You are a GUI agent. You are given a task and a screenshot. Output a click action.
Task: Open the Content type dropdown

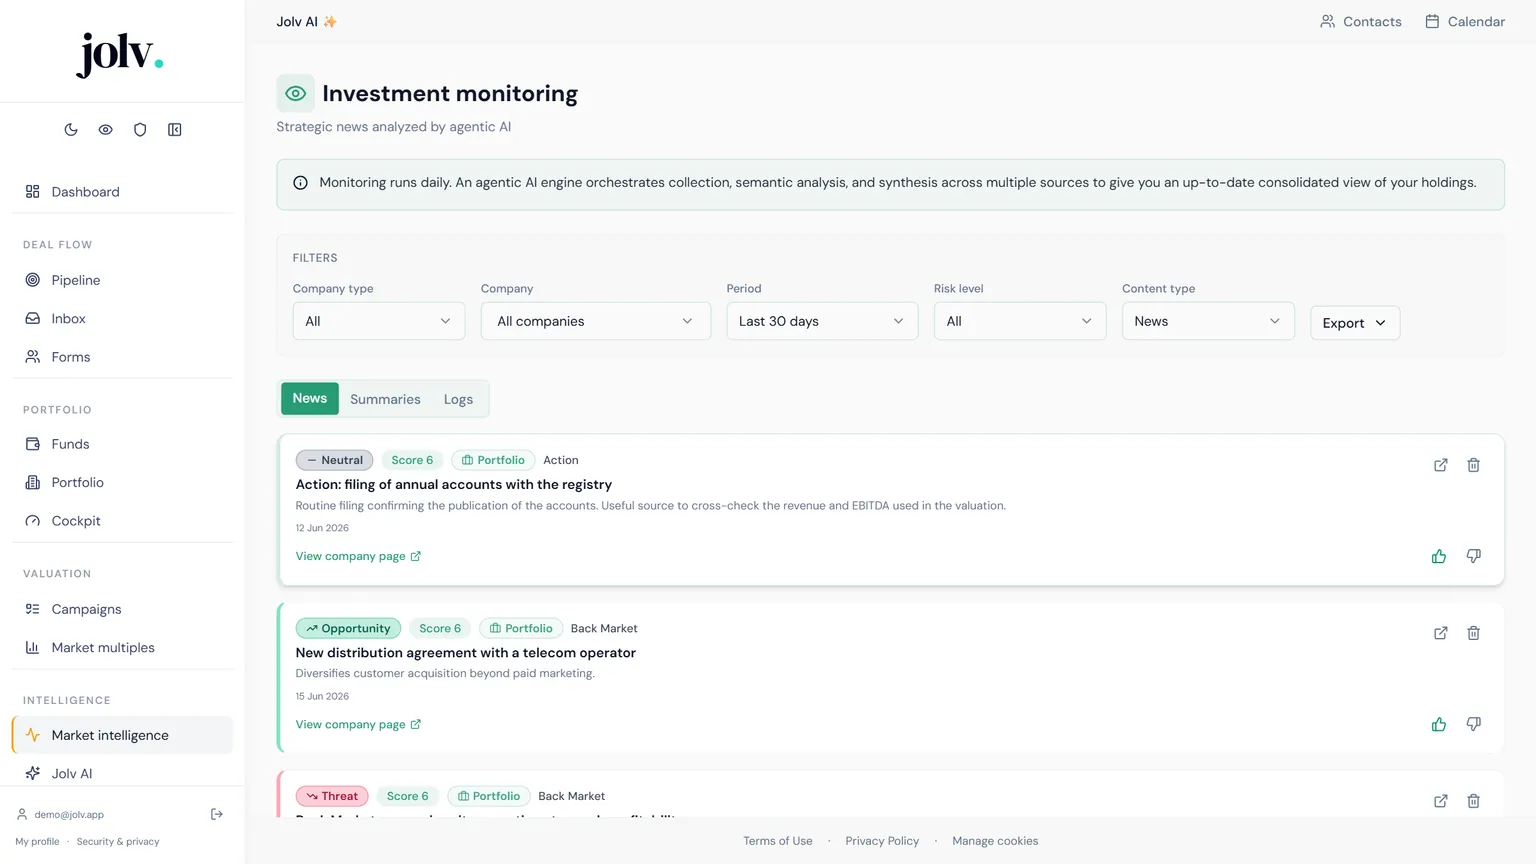pyautogui.click(x=1208, y=321)
